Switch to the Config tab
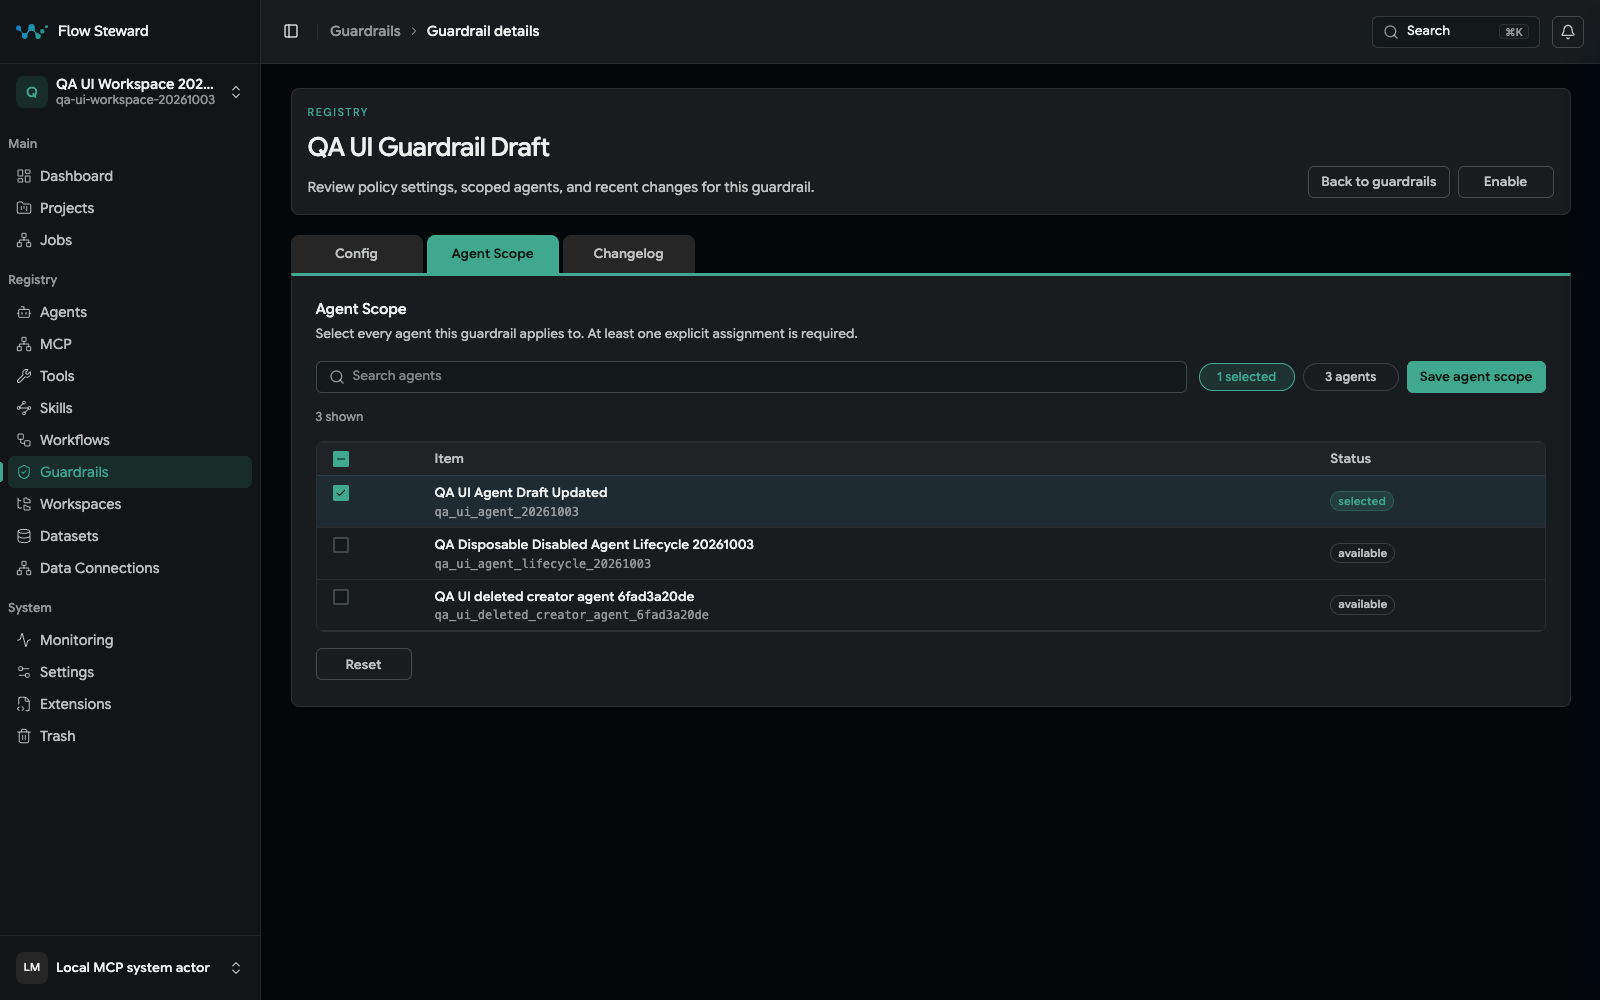The image size is (1600, 1000). (x=356, y=254)
